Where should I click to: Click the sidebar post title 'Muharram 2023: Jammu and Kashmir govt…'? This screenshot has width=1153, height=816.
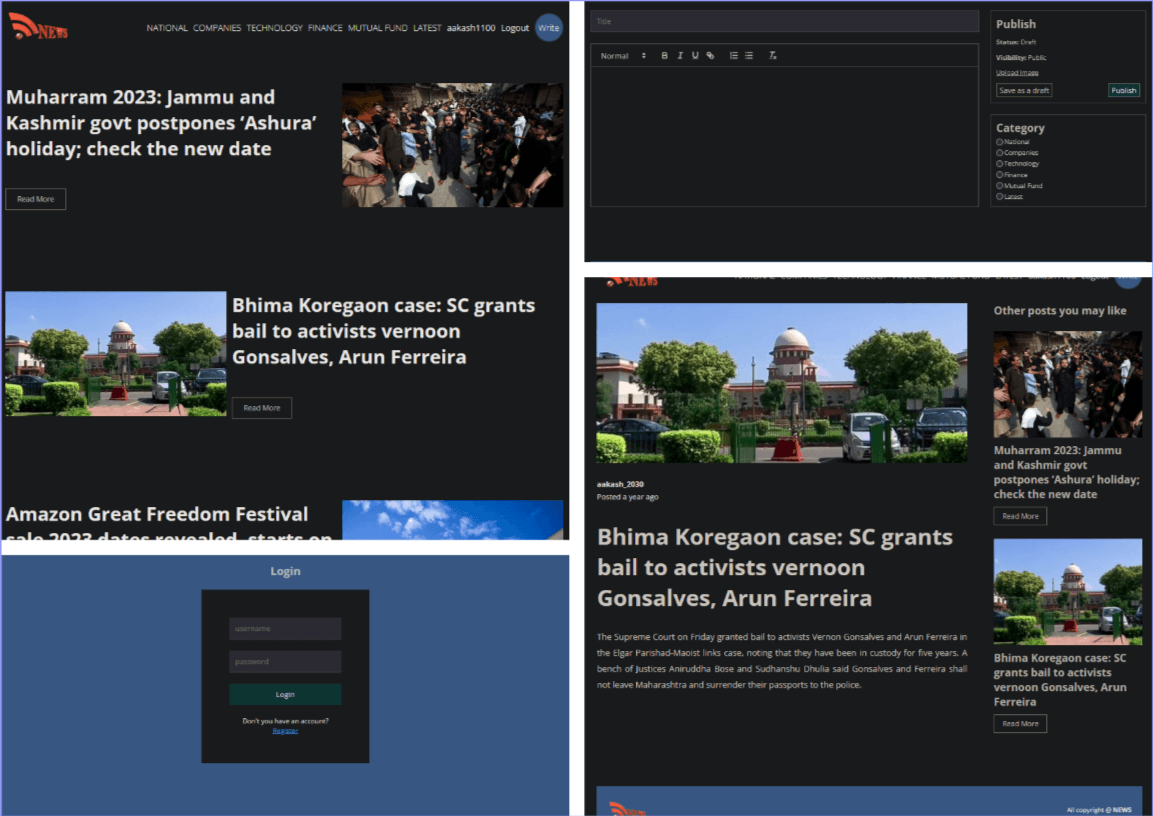pos(1066,472)
